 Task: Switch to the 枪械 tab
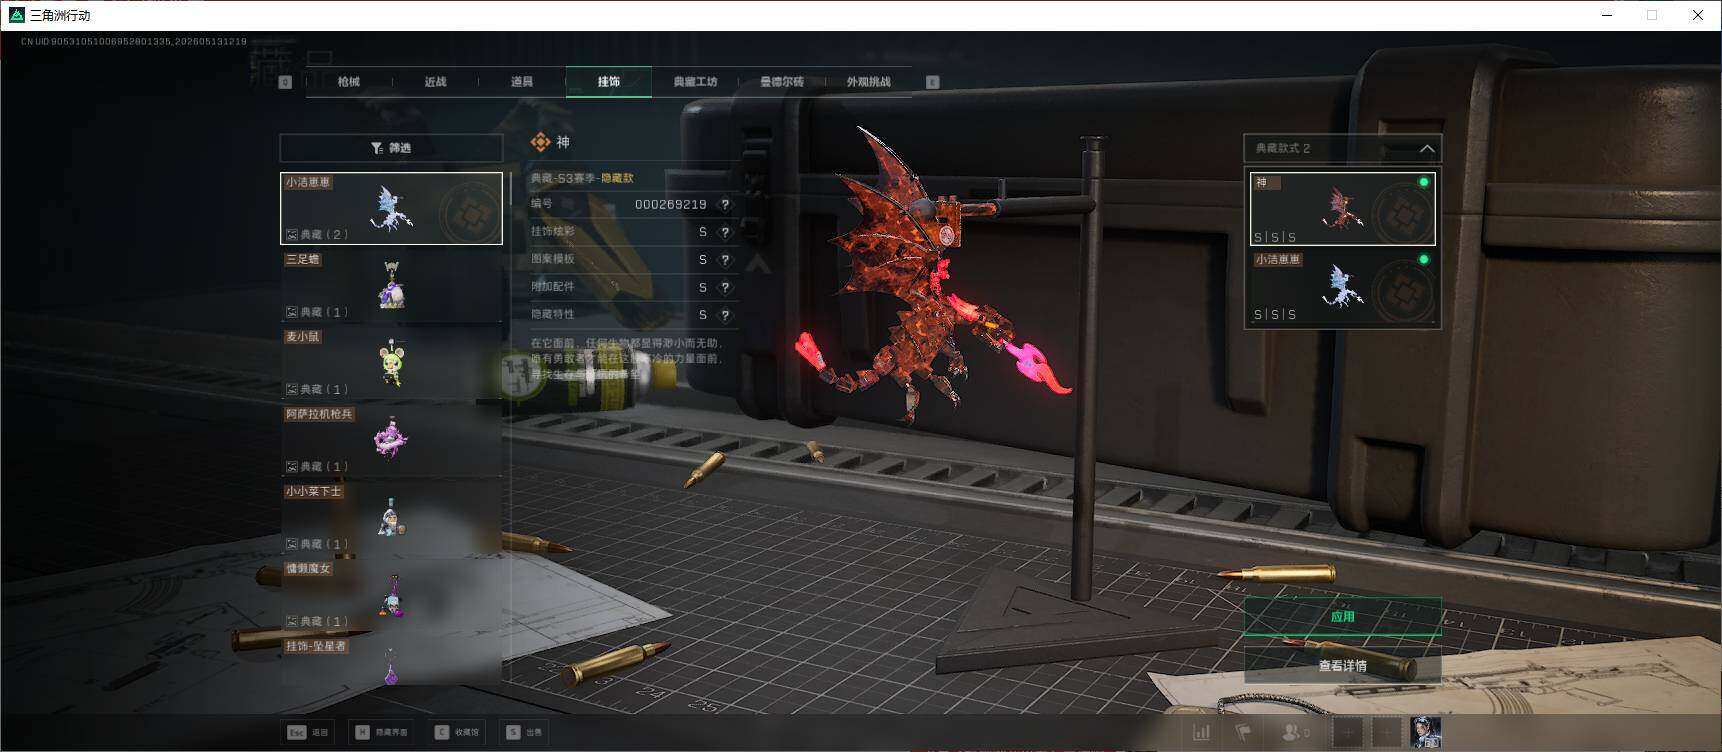click(x=349, y=82)
